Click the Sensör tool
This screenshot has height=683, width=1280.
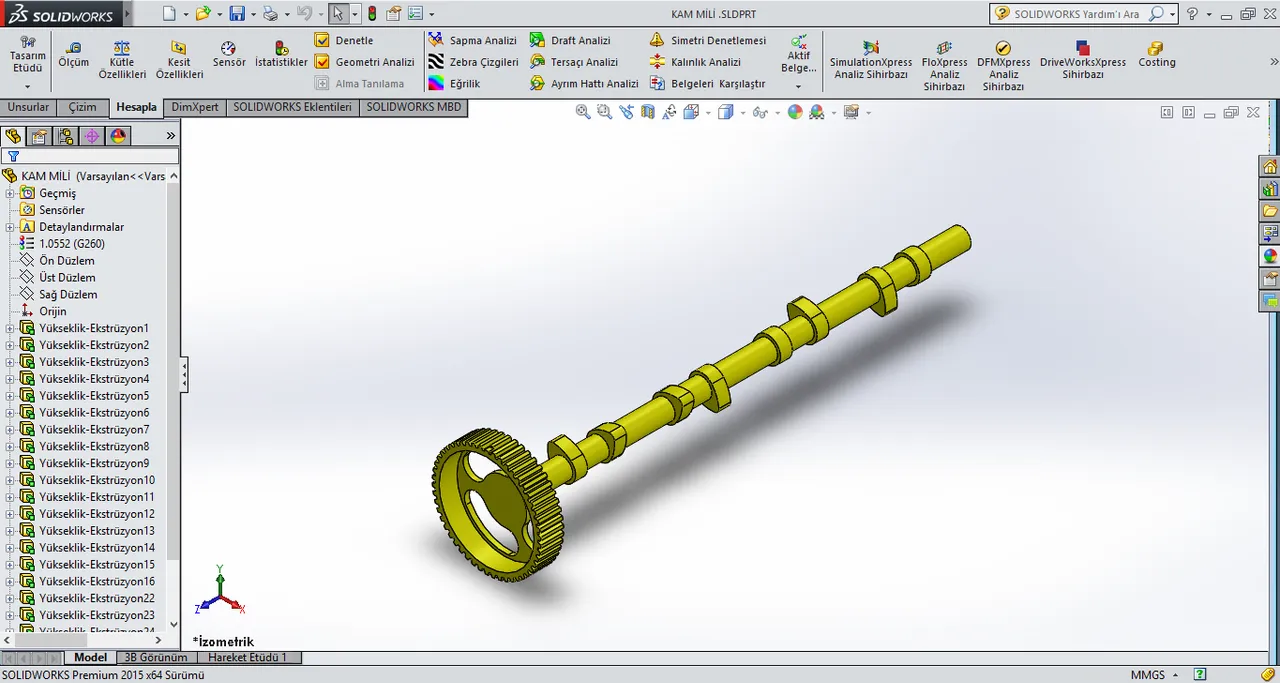pyautogui.click(x=228, y=55)
